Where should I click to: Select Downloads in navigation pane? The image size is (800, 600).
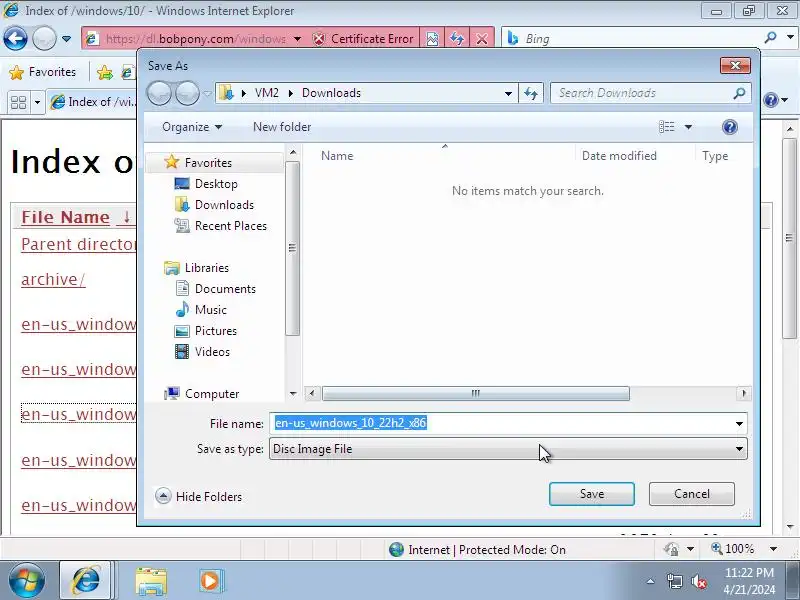[x=224, y=205]
